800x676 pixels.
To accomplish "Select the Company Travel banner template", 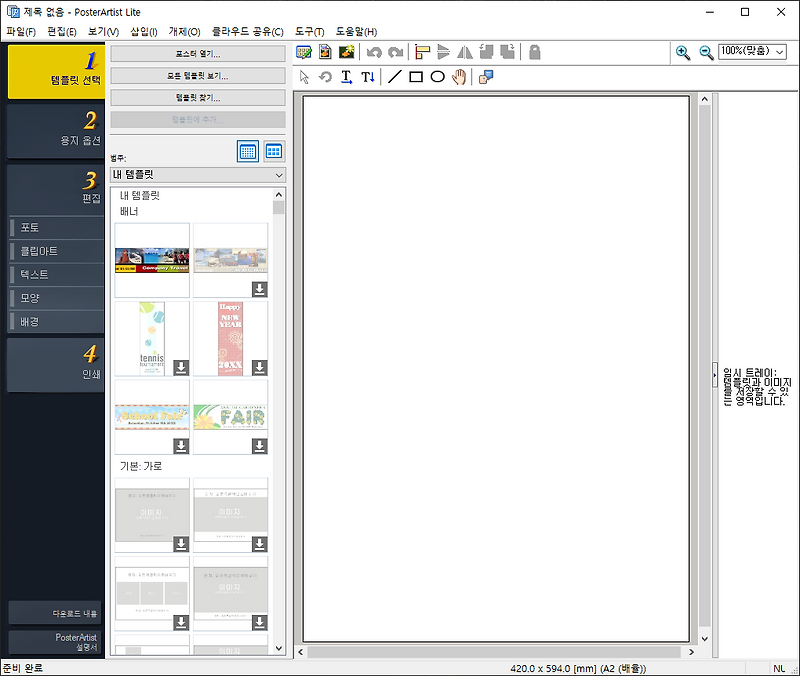I will [x=152, y=260].
